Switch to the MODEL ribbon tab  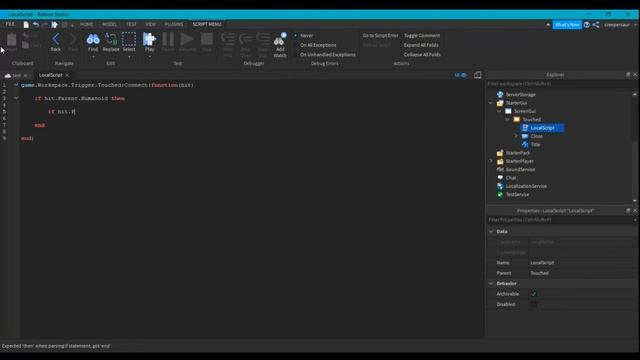tap(109, 24)
